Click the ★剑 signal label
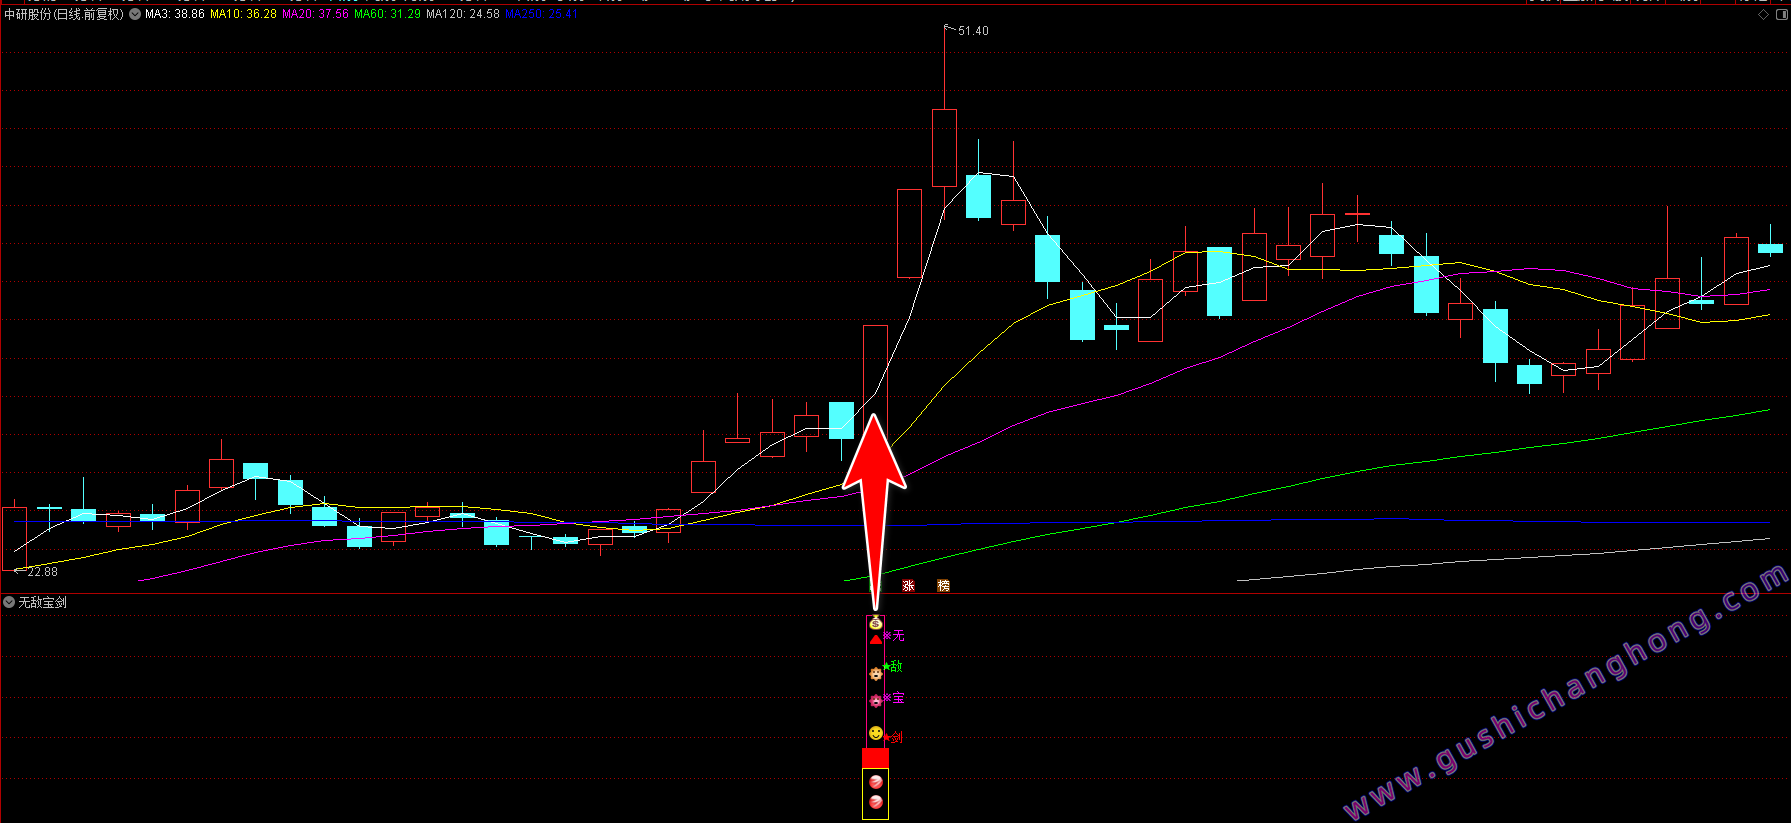Screen dimensions: 1791x823 893,738
